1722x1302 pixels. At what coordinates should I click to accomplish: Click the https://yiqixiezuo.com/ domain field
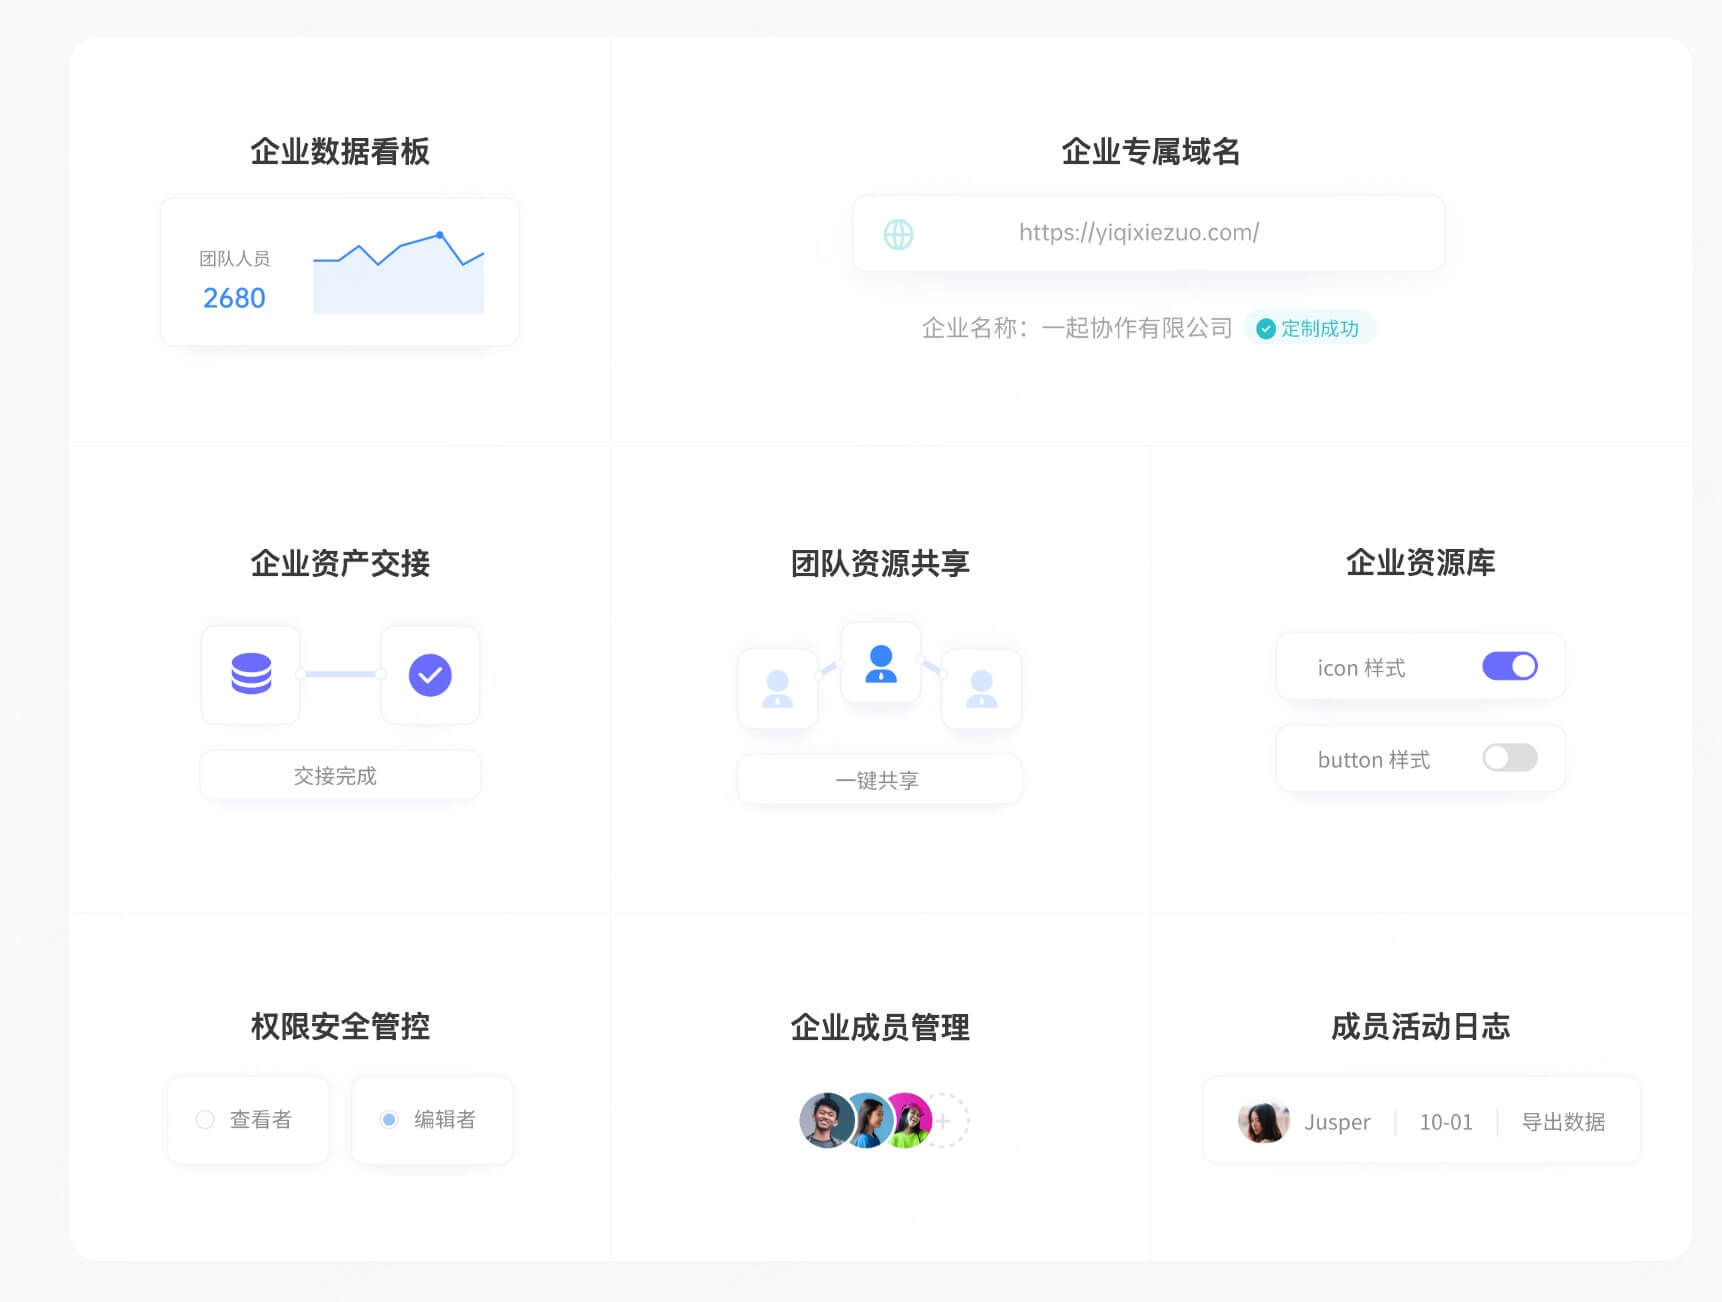[x=1148, y=233]
